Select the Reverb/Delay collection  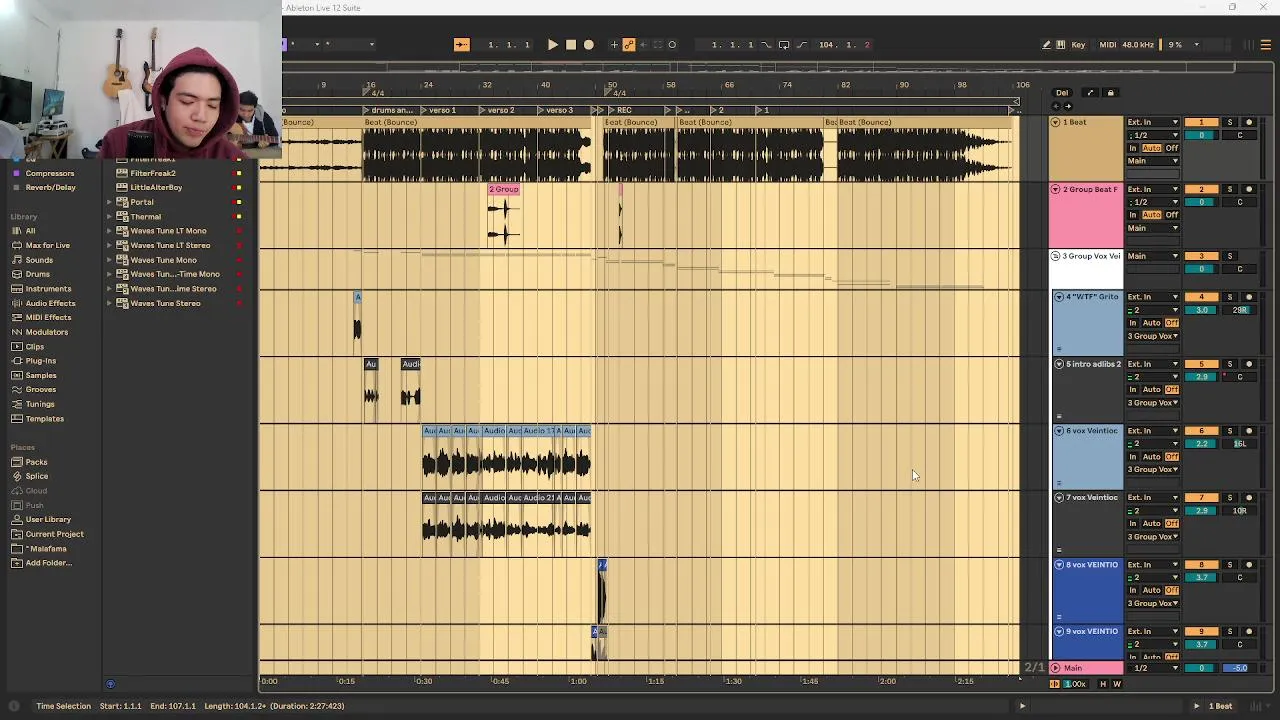pos(50,187)
